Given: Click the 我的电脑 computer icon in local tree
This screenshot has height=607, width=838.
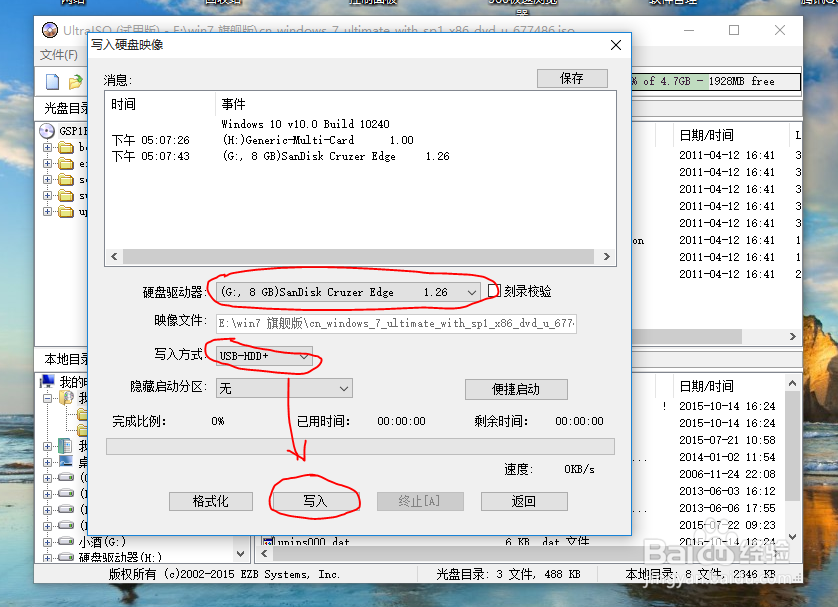Looking at the screenshot, I should 47,381.
